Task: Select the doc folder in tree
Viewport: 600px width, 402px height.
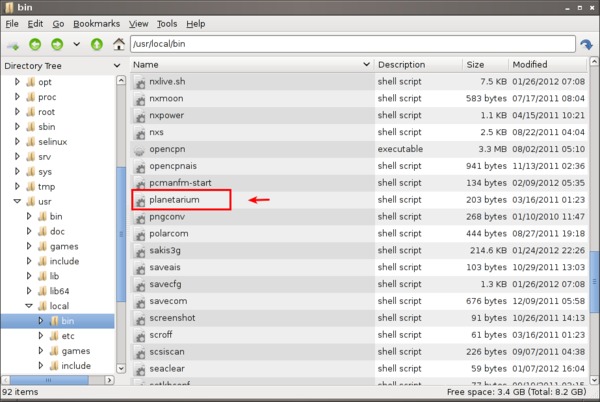Action: click(57, 231)
